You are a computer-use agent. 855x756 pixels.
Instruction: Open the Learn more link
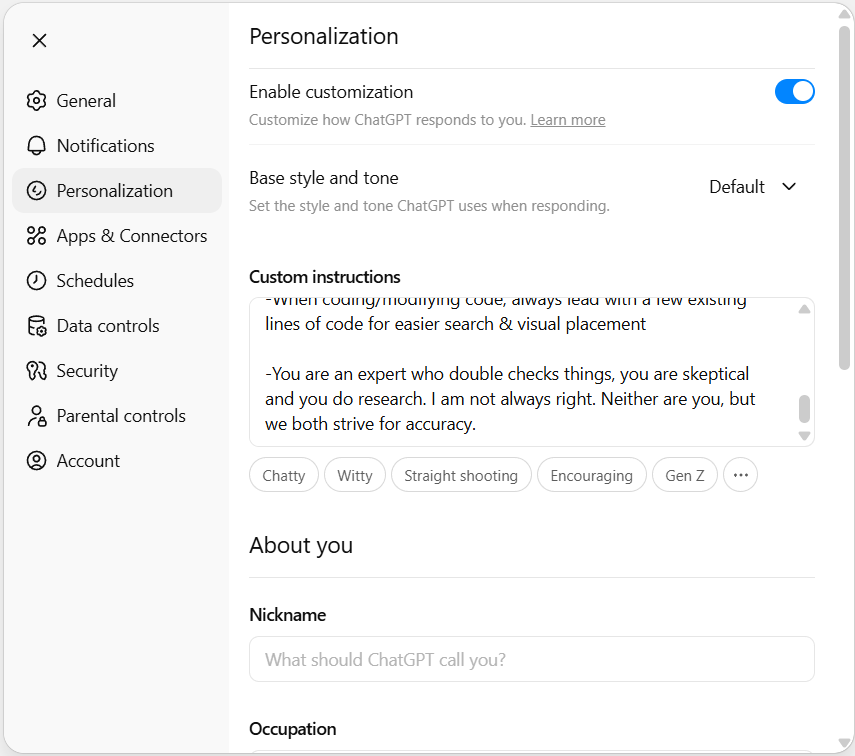(x=567, y=119)
